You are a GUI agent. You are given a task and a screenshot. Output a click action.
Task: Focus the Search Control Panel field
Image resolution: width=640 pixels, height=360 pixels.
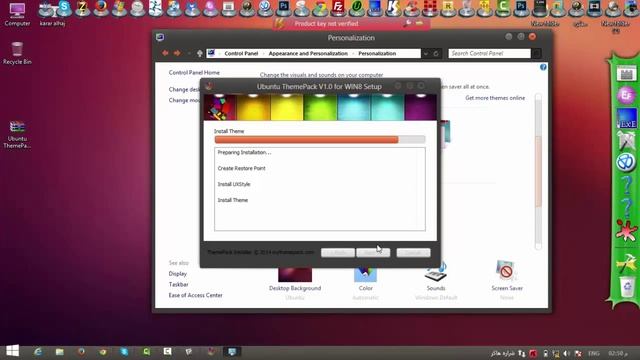(x=489, y=53)
